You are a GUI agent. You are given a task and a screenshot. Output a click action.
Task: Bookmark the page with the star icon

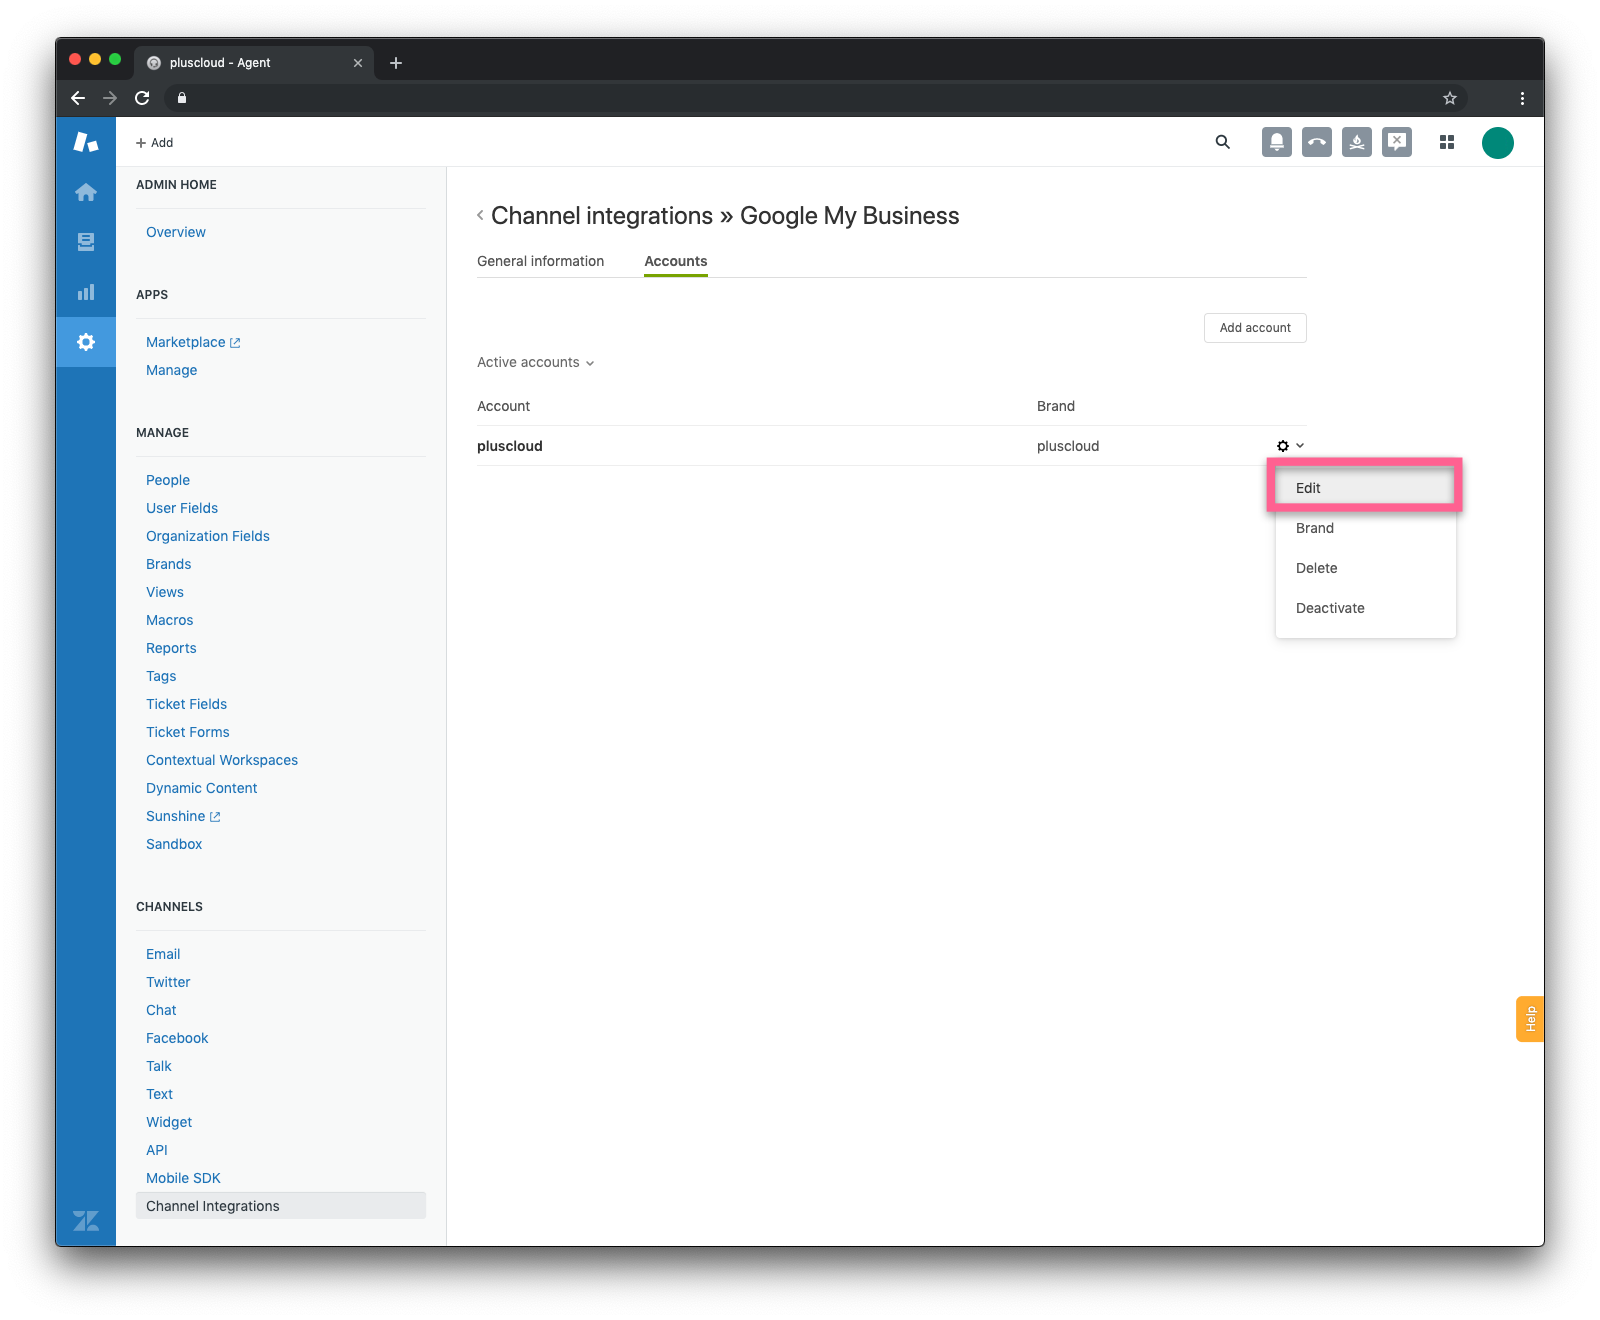pyautogui.click(x=1450, y=98)
